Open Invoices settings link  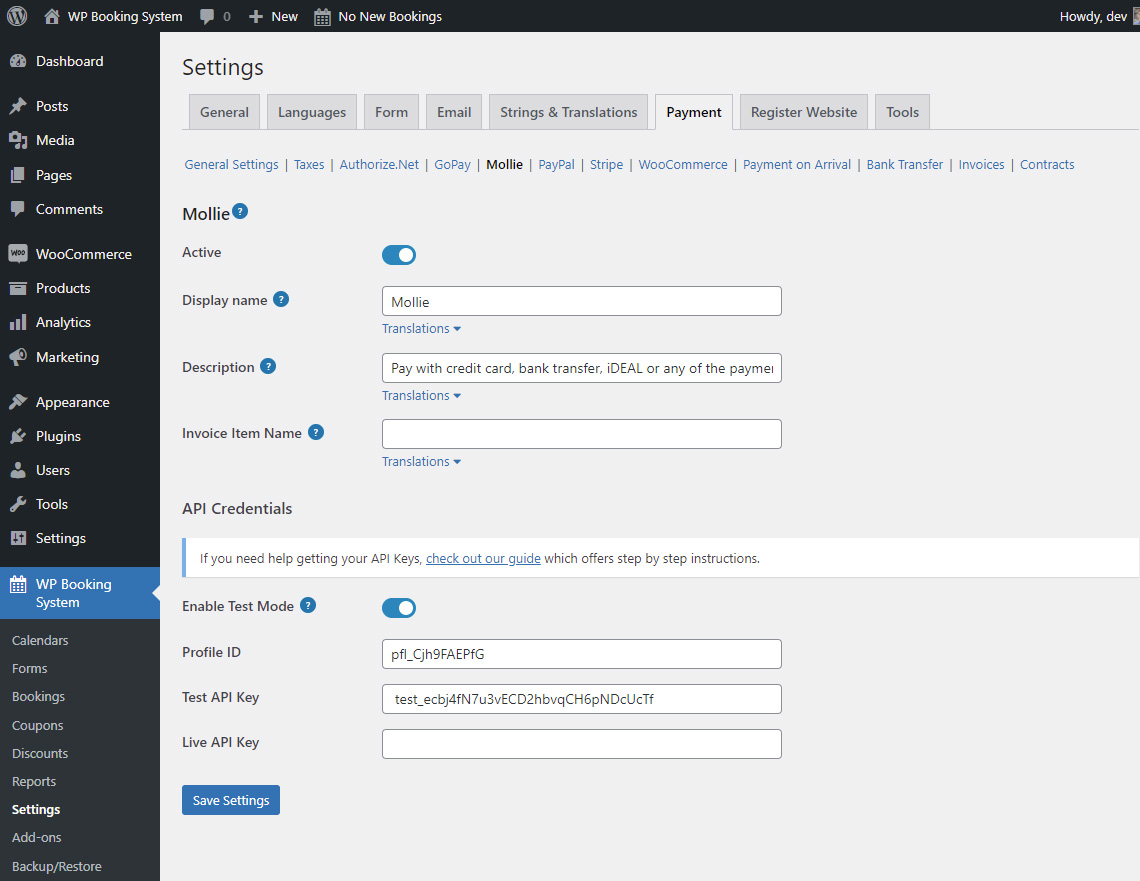tap(982, 164)
